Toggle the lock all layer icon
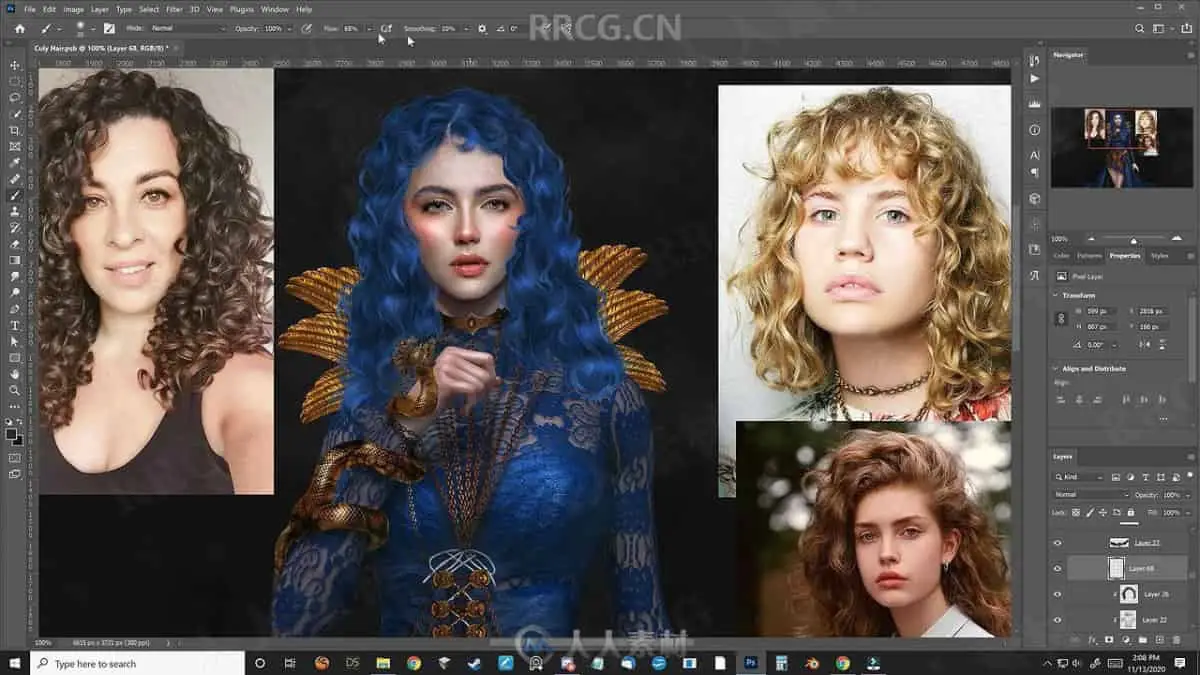The image size is (1200, 675). coord(1130,512)
